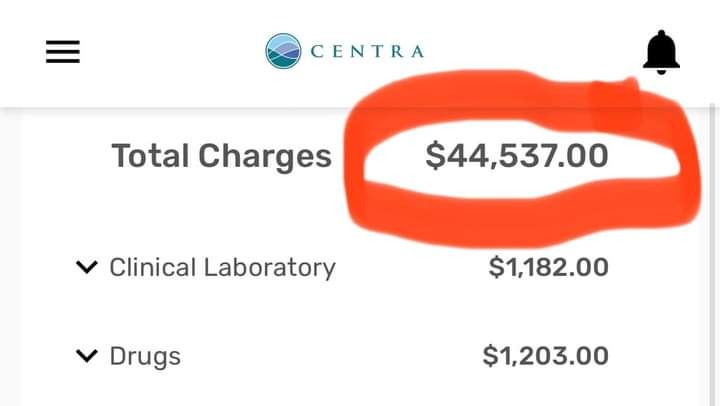The image size is (720, 406).
Task: Click the Centra circular logo emblem
Action: click(x=283, y=51)
